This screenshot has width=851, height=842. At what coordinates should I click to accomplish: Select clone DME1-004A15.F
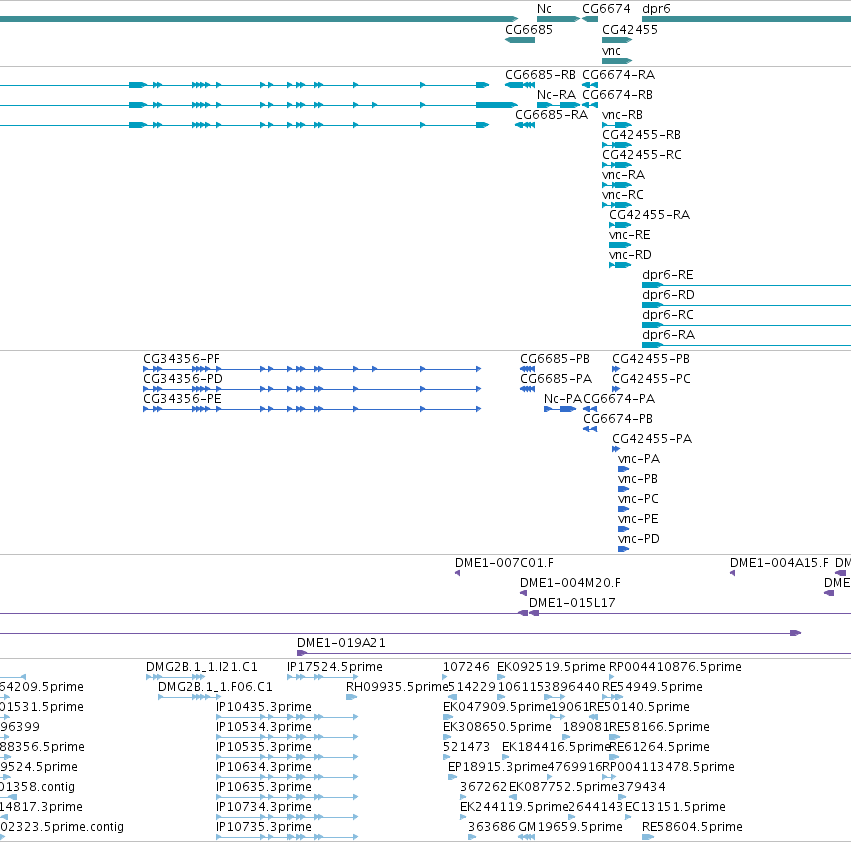coord(779,563)
